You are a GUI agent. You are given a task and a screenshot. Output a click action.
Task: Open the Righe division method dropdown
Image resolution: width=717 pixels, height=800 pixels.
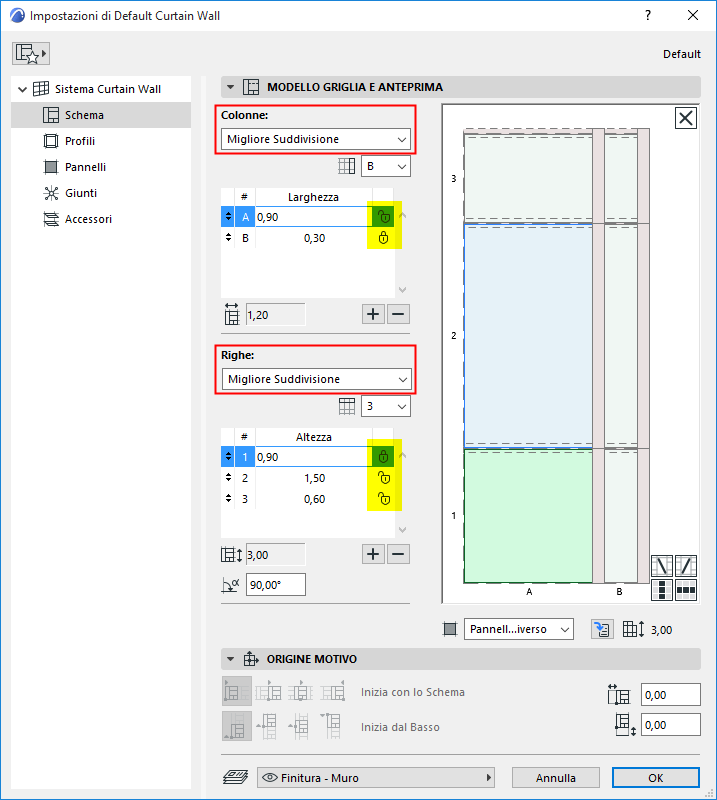[x=316, y=379]
